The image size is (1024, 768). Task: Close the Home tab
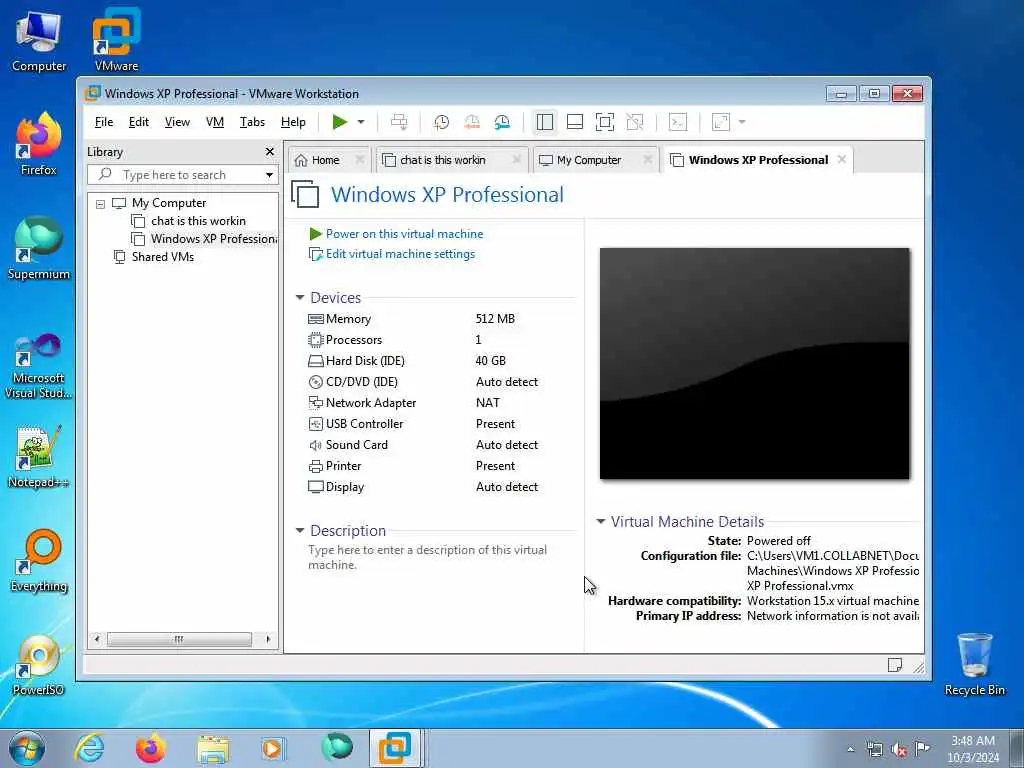click(x=360, y=159)
